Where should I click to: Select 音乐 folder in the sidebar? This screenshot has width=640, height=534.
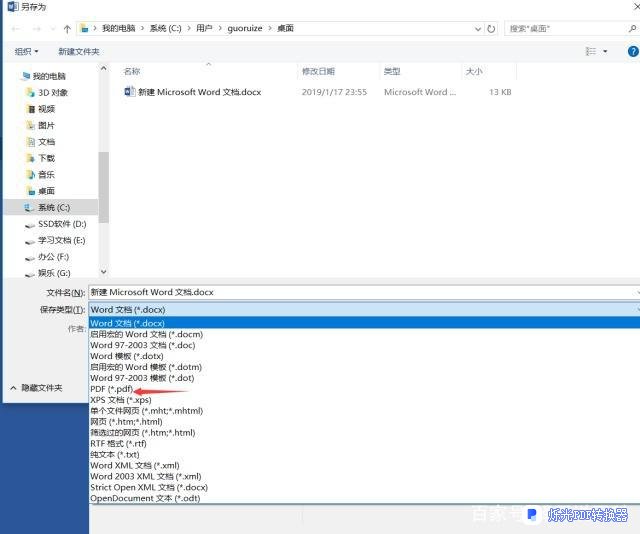click(46, 174)
